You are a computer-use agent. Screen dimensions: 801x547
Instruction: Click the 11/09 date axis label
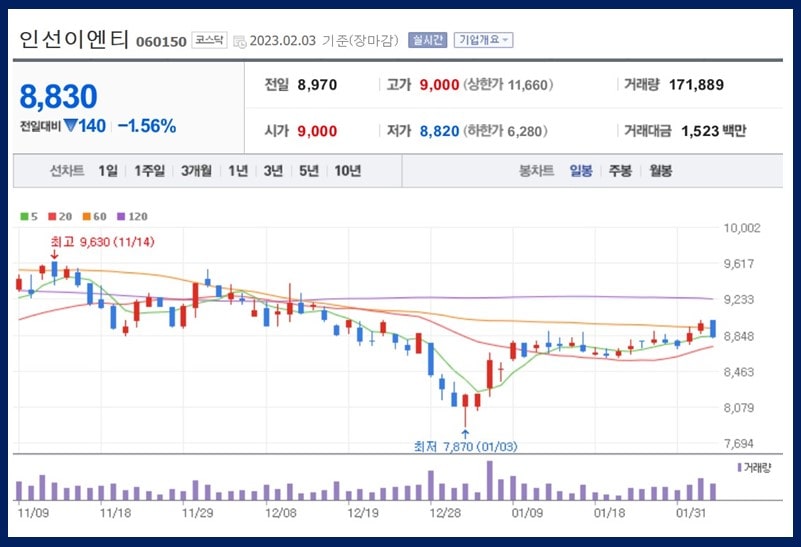pyautogui.click(x=33, y=512)
